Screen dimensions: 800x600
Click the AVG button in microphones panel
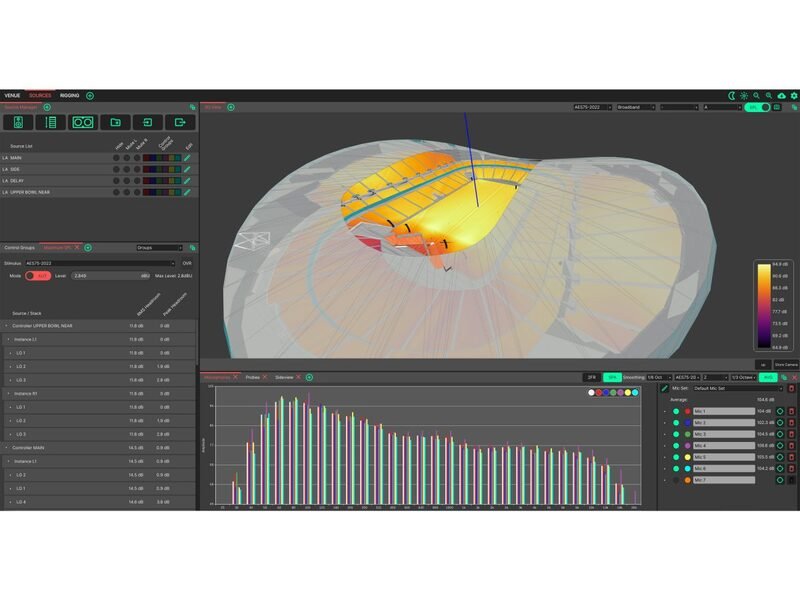click(x=768, y=378)
